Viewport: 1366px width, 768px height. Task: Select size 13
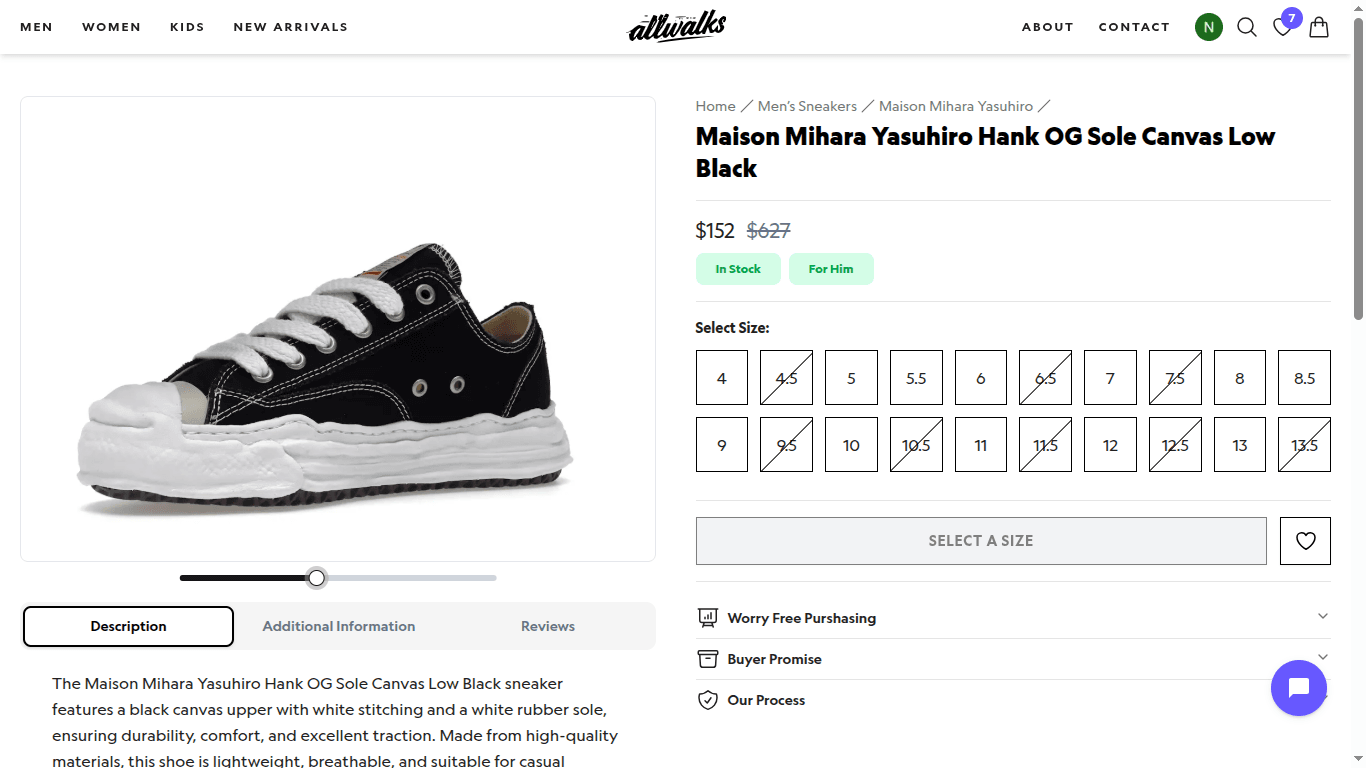1239,444
